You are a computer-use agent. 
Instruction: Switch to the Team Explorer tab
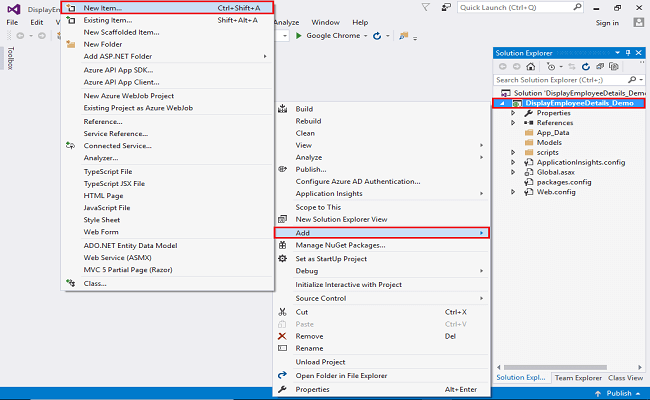pyautogui.click(x=578, y=378)
